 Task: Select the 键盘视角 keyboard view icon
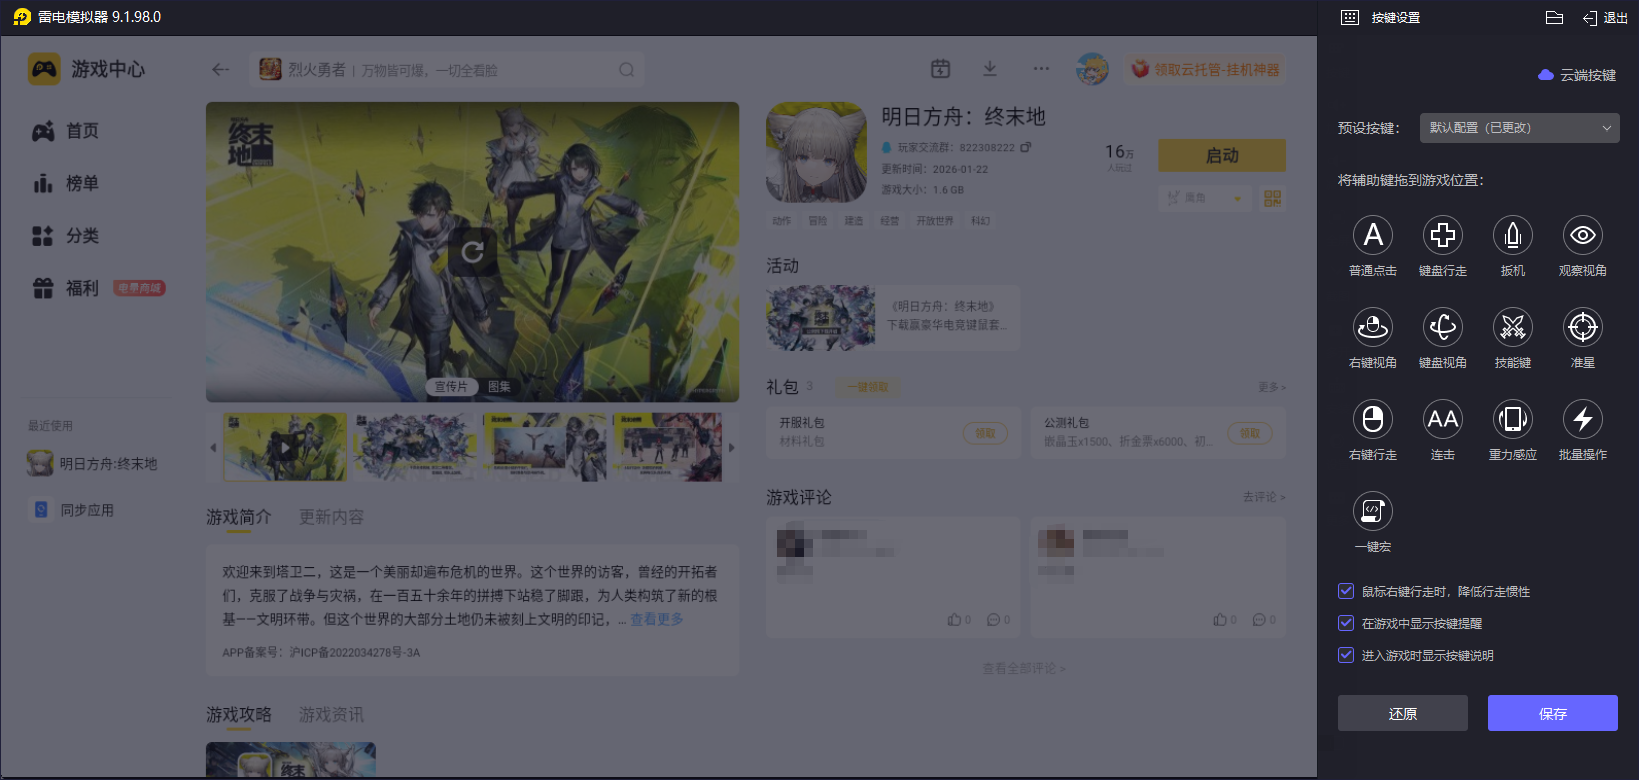(x=1443, y=327)
